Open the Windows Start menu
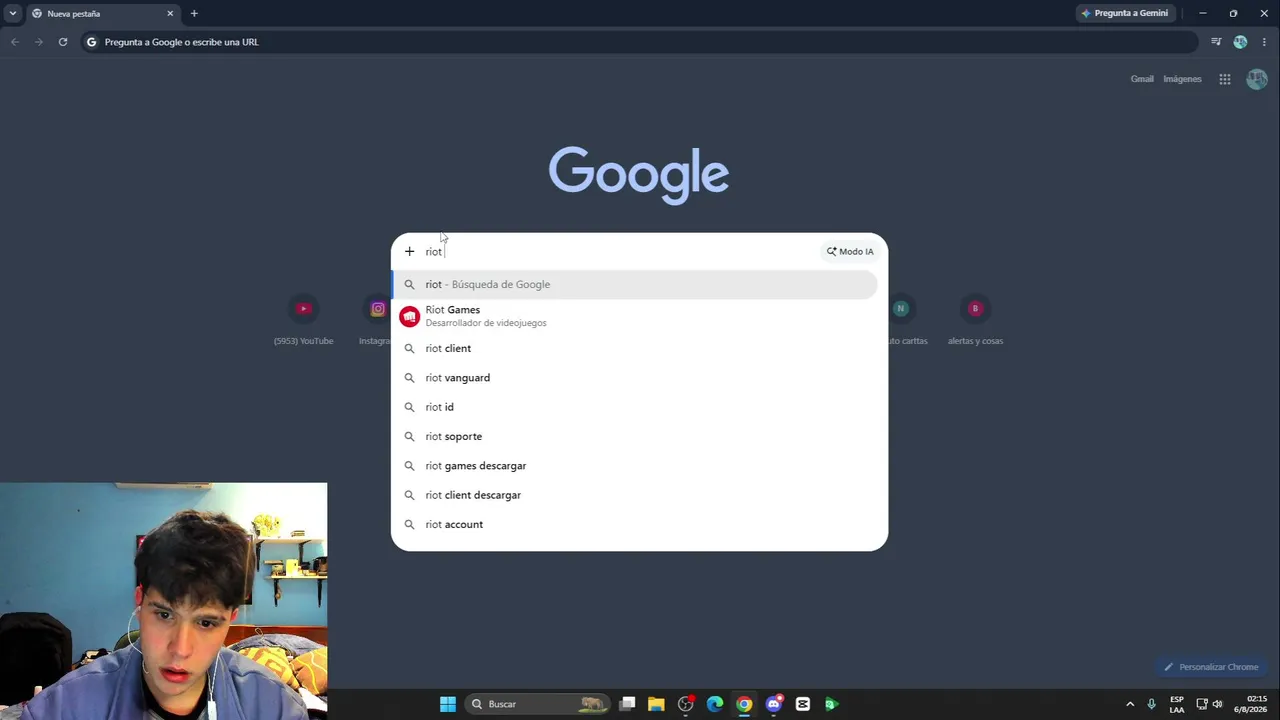Image resolution: width=1280 pixels, height=720 pixels. 448,704
